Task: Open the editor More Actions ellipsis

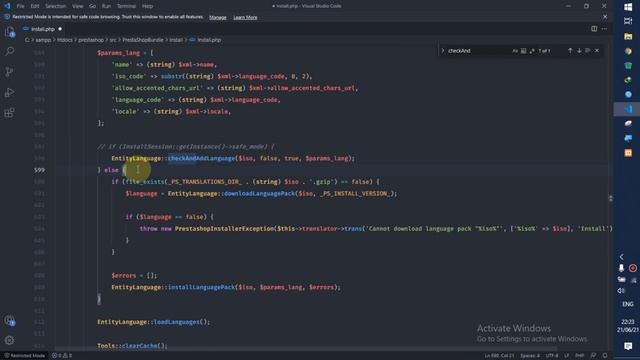Action: (604, 29)
